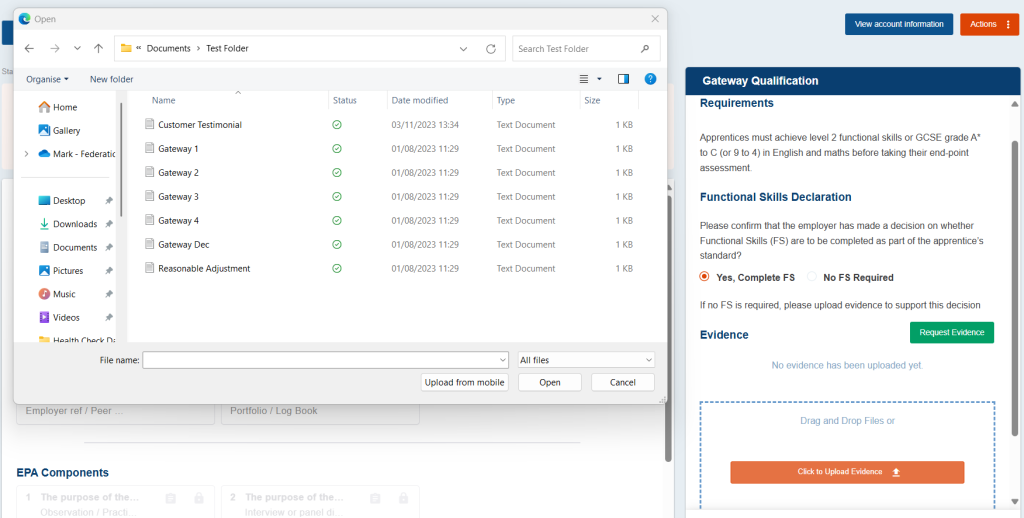Select the Yes, Complete FS option
This screenshot has height=518, width=1024.
[x=705, y=277]
